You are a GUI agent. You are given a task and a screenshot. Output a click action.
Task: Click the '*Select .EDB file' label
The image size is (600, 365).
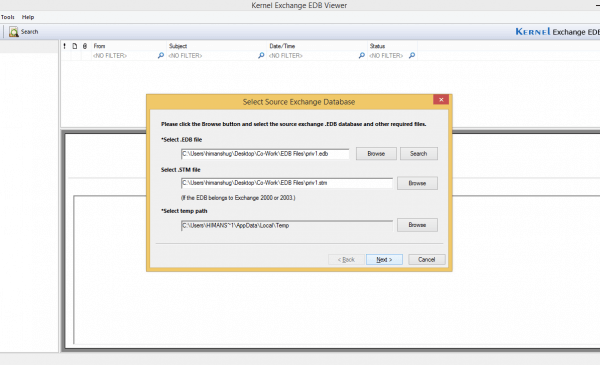[181, 140]
